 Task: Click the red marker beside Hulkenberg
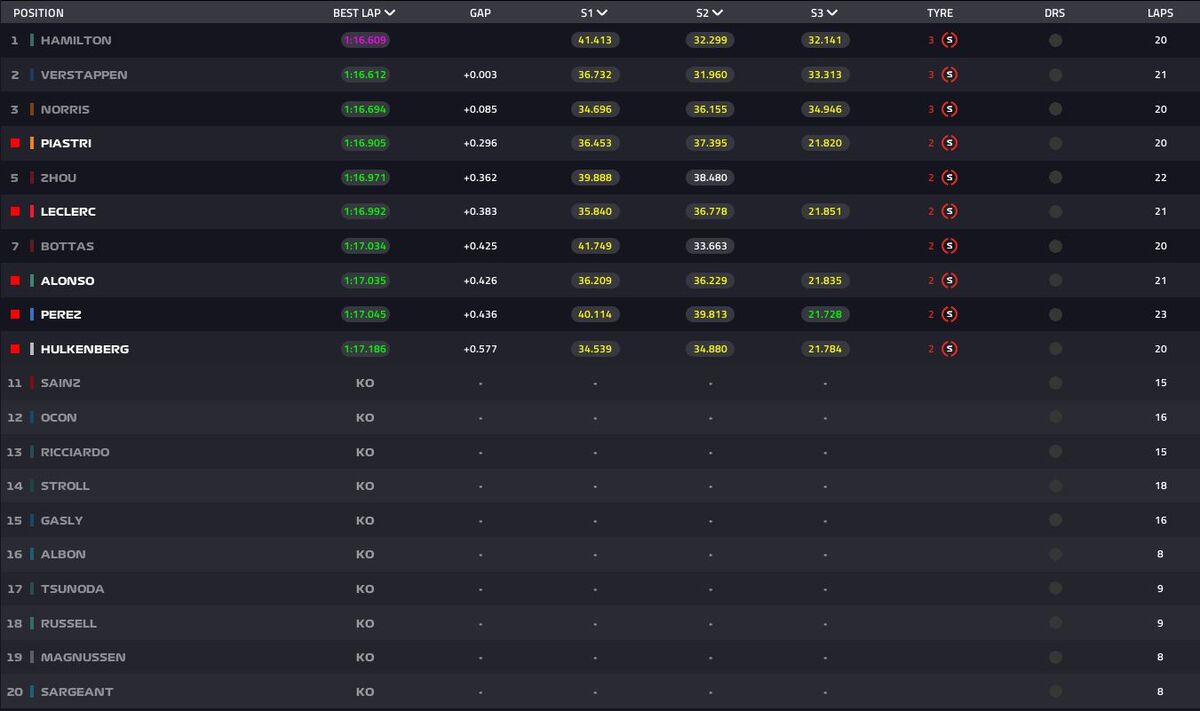click(x=15, y=348)
